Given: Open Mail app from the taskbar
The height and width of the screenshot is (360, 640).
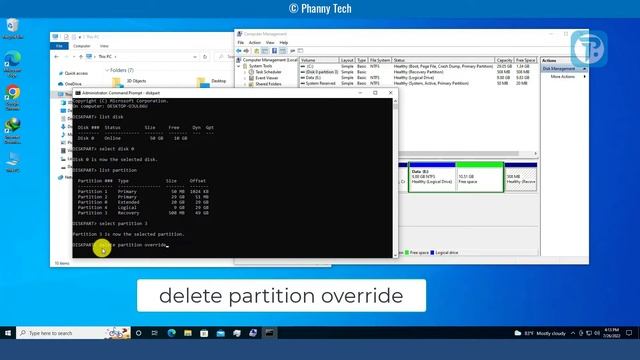Looking at the screenshot, I should point(220,333).
